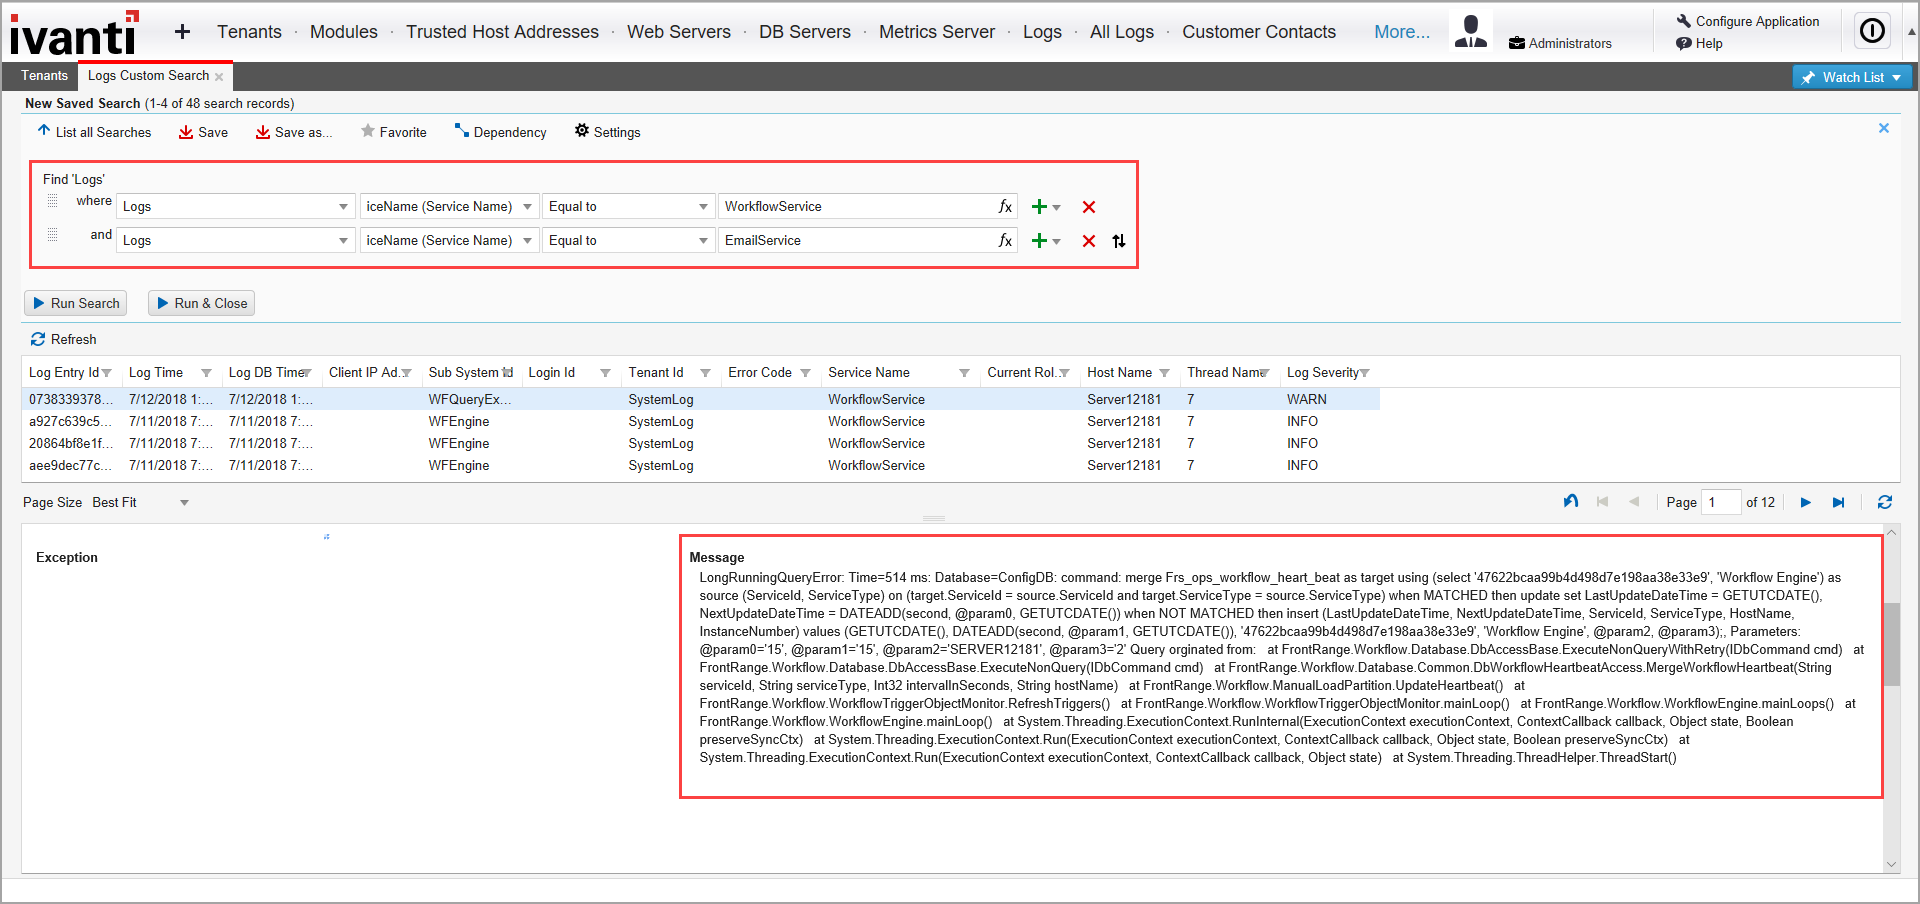The width and height of the screenshot is (1920, 904).
Task: Open Host Name column filter
Action: pos(1164,373)
